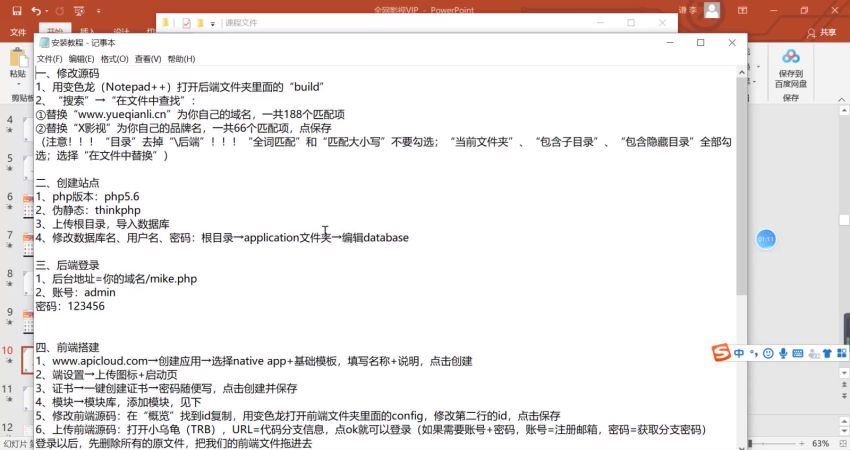The image size is (850, 450).
Task: Click new folder icon in Explorer quick toolbar
Action: point(201,23)
